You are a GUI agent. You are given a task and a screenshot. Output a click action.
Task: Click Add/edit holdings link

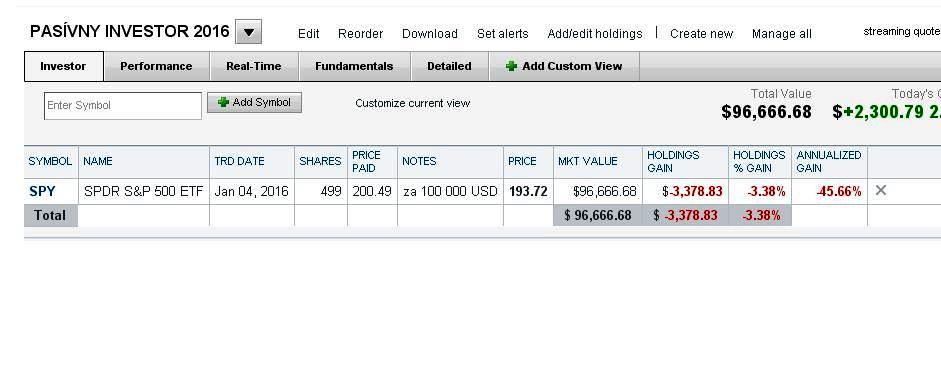click(595, 34)
